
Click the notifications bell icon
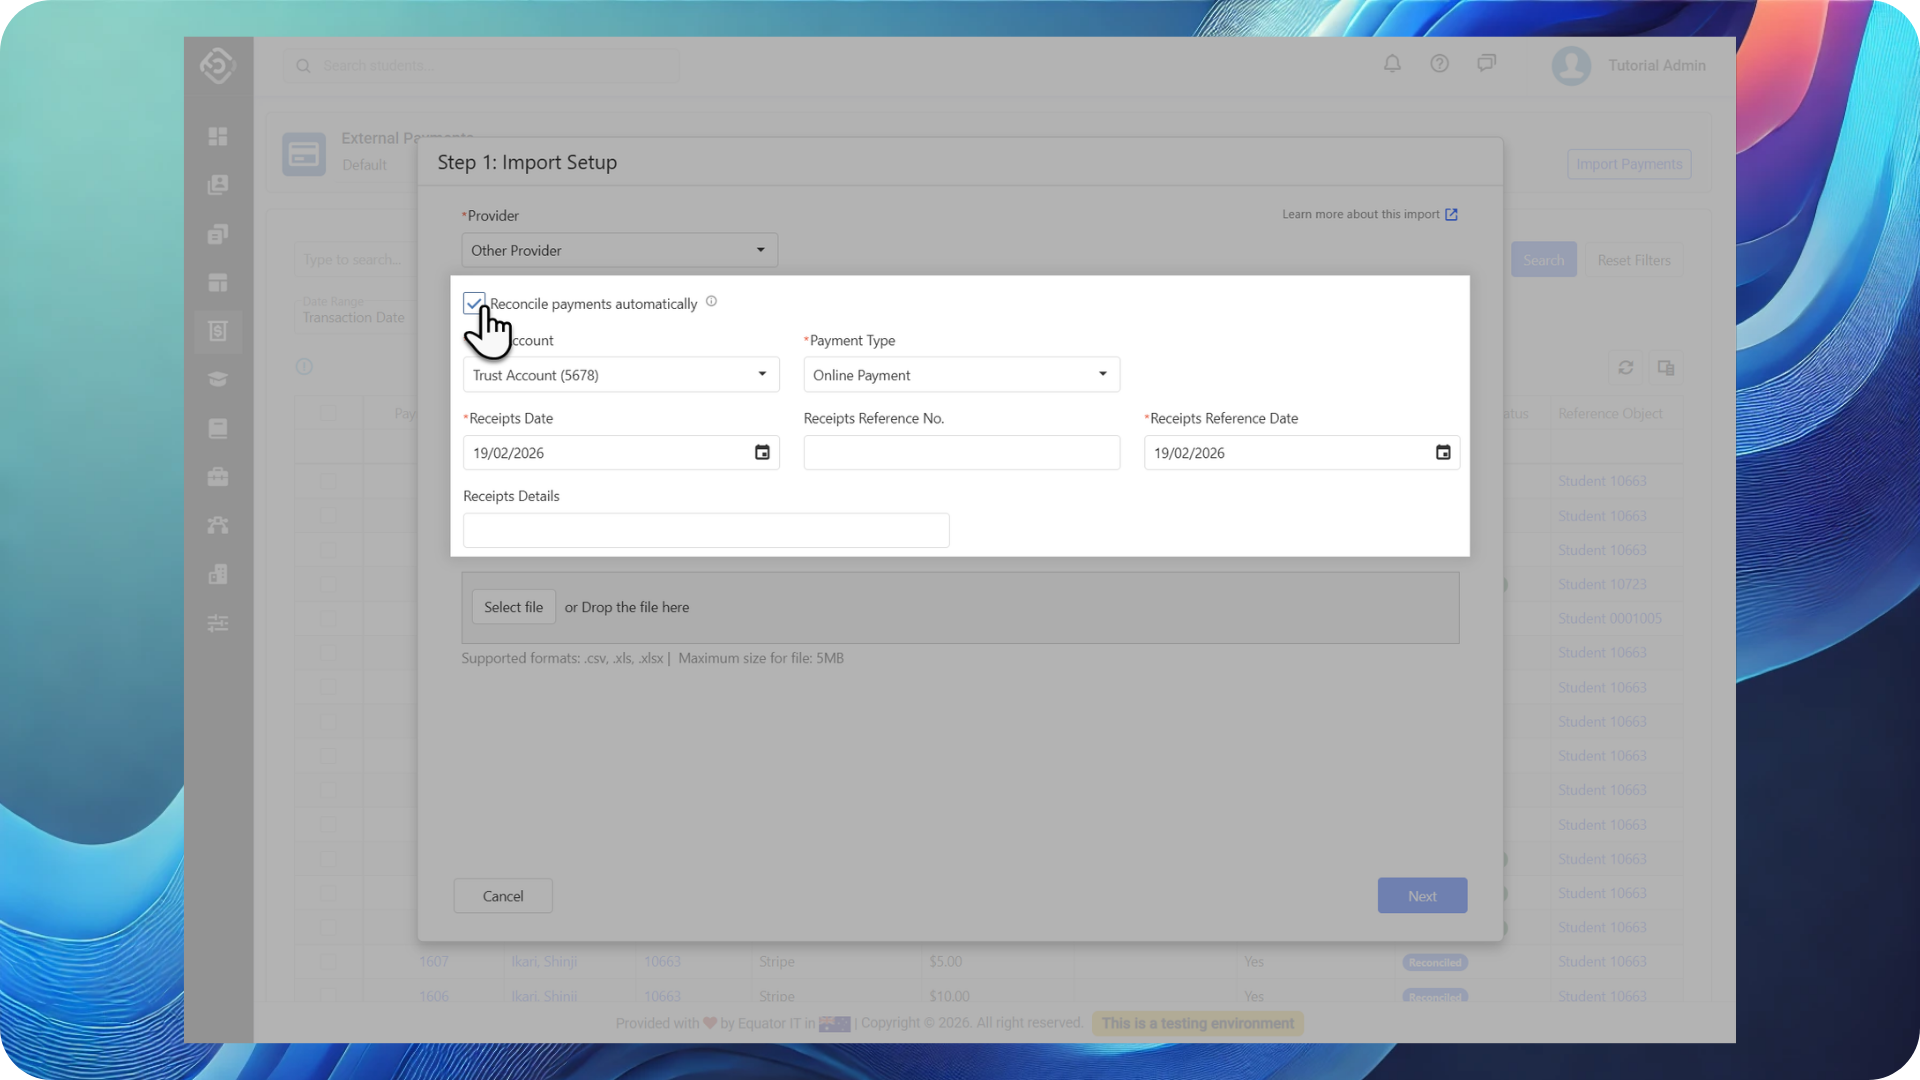pyautogui.click(x=1392, y=64)
